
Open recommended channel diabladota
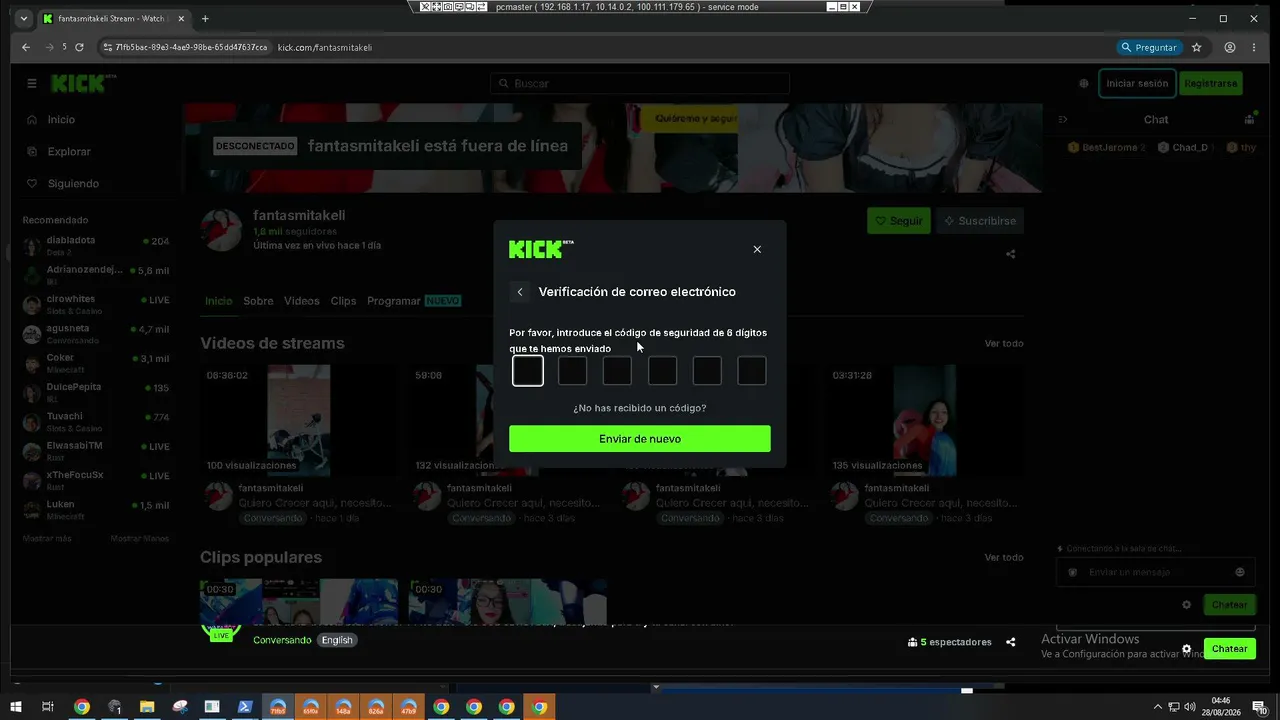(96, 245)
